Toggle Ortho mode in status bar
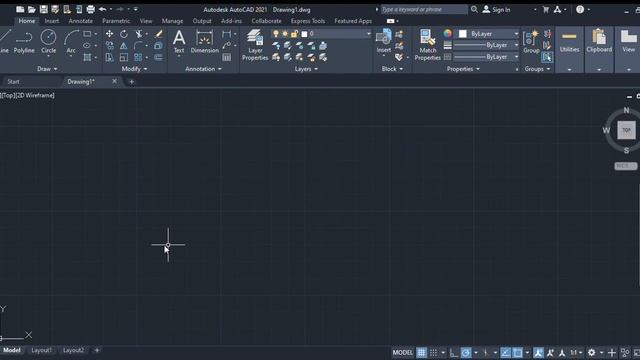This screenshot has height=360, width=640. (454, 352)
